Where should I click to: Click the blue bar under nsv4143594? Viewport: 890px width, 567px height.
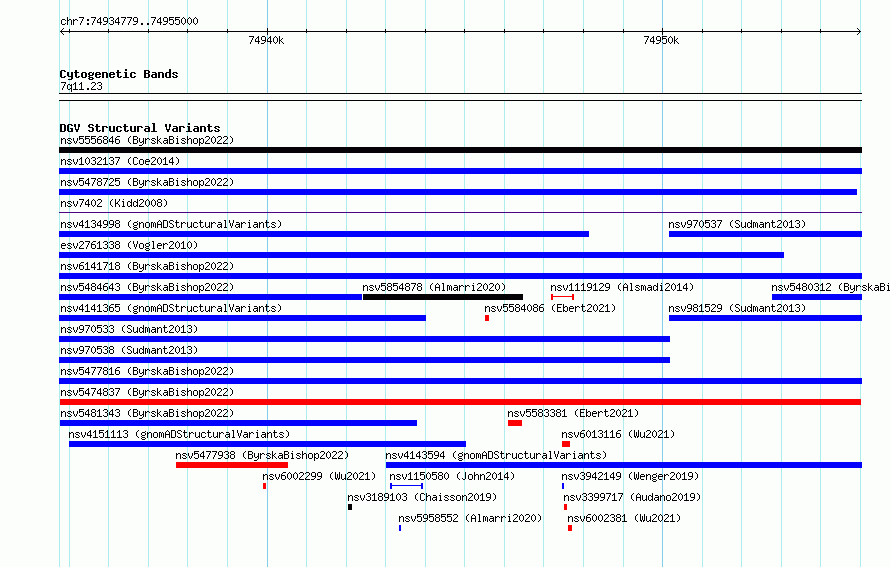tap(624, 465)
